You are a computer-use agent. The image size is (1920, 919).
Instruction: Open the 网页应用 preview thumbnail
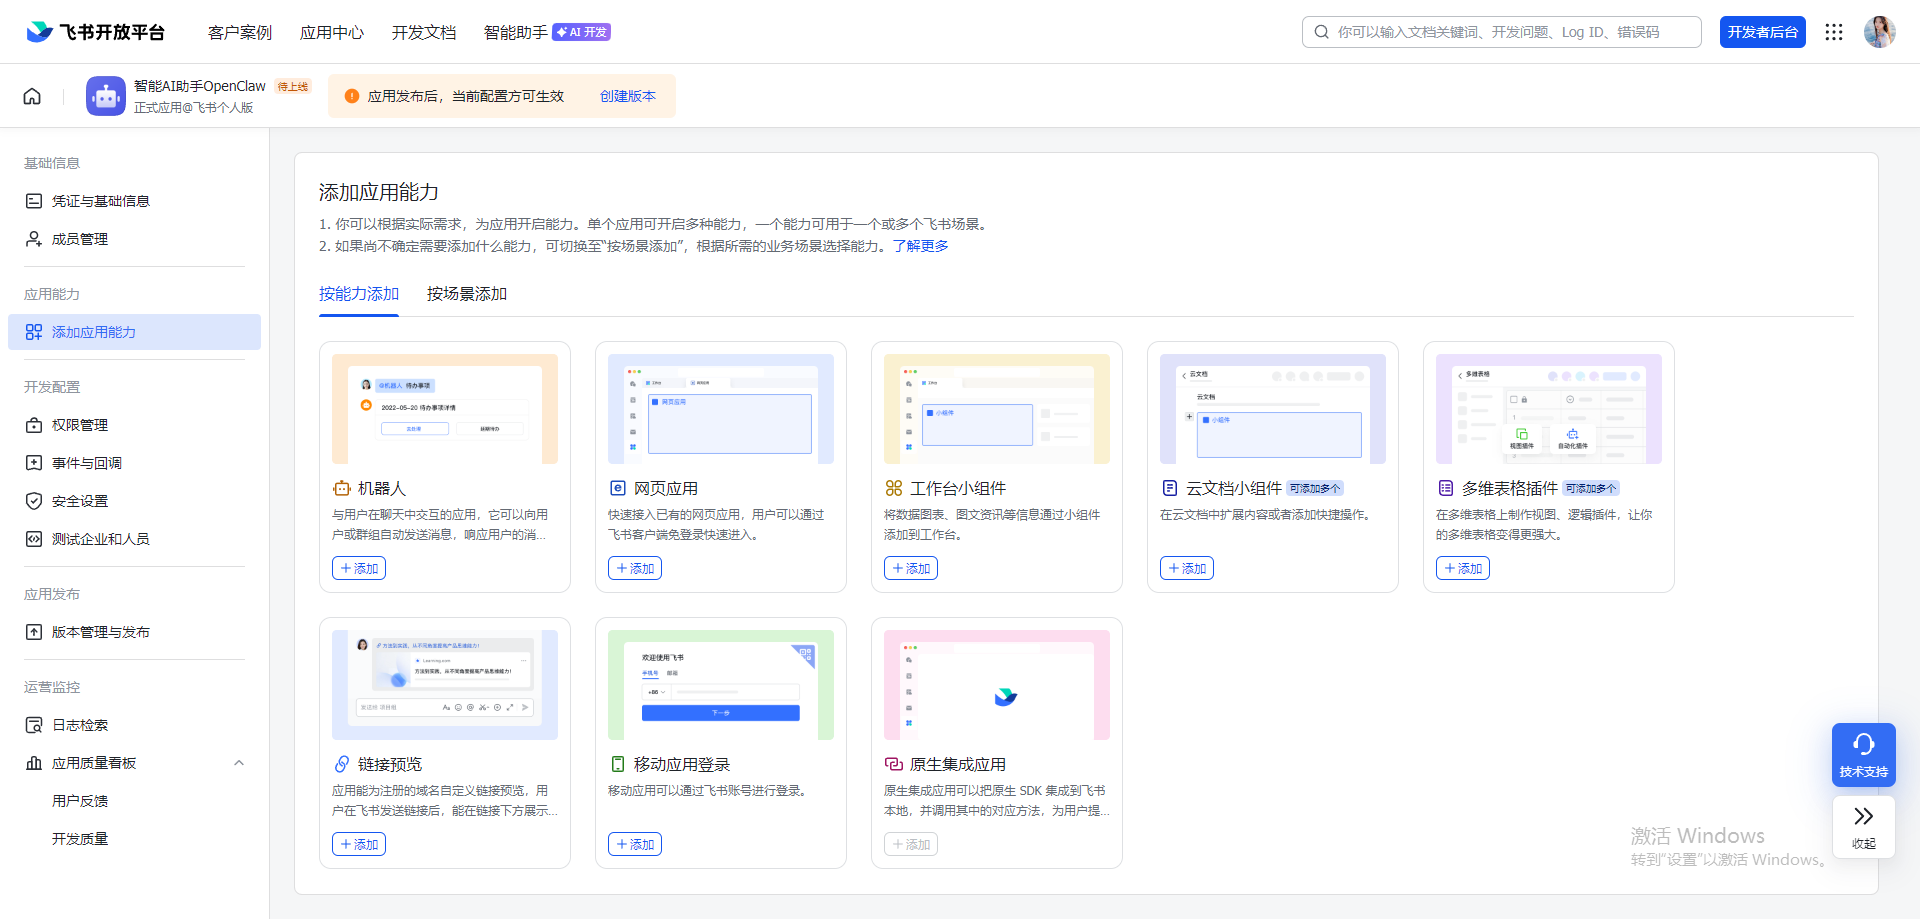coord(721,409)
